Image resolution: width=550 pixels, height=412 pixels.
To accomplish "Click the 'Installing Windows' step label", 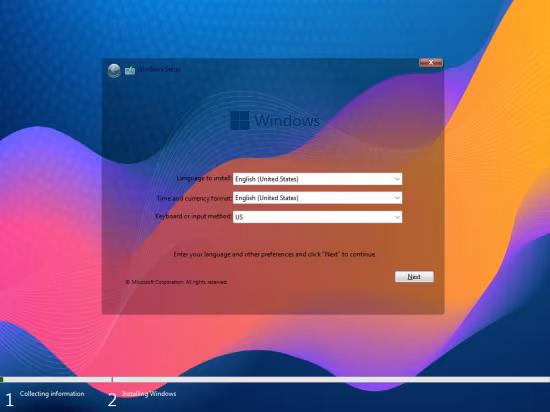I will 149,394.
